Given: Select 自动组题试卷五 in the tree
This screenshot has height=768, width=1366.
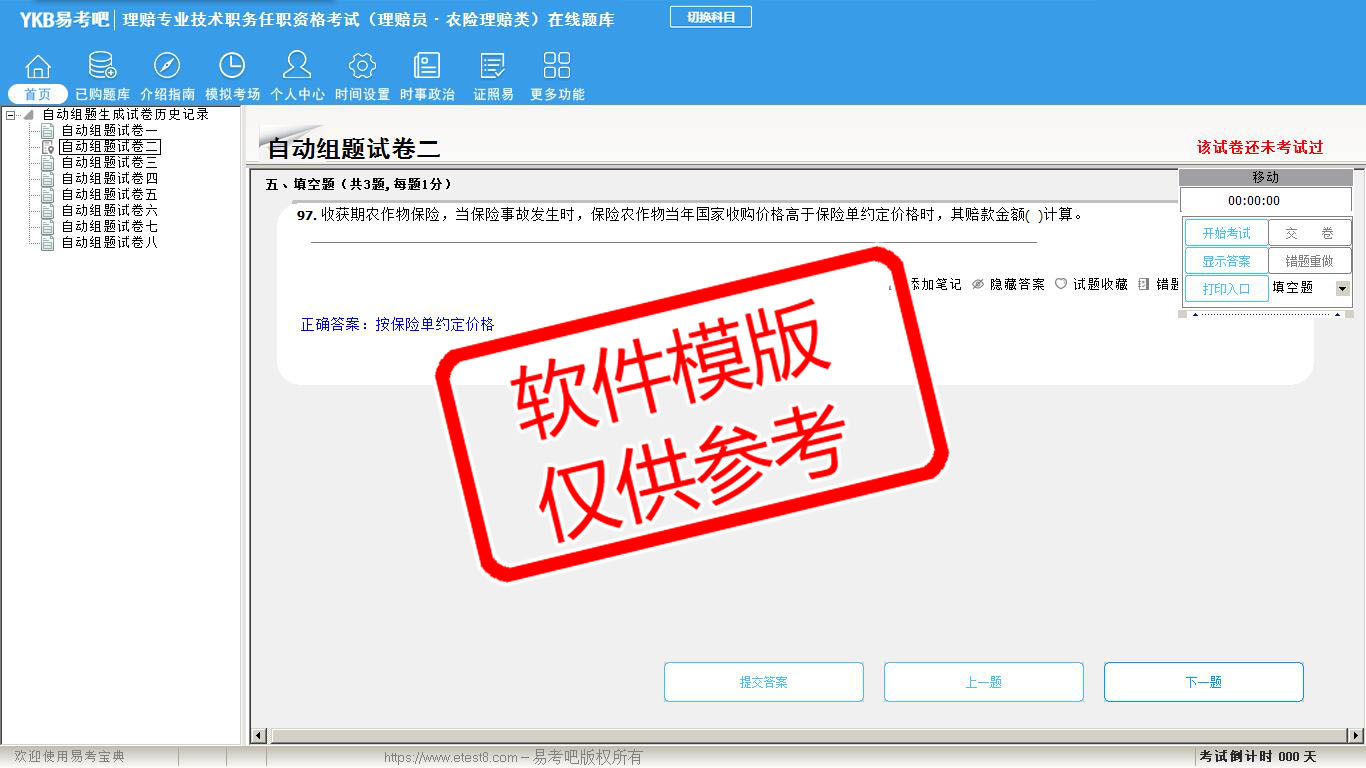Looking at the screenshot, I should coord(109,195).
